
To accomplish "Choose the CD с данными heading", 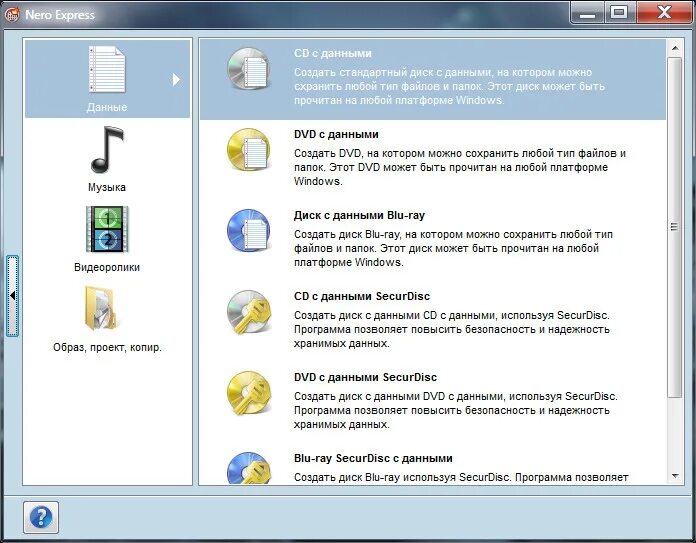I will 332,53.
